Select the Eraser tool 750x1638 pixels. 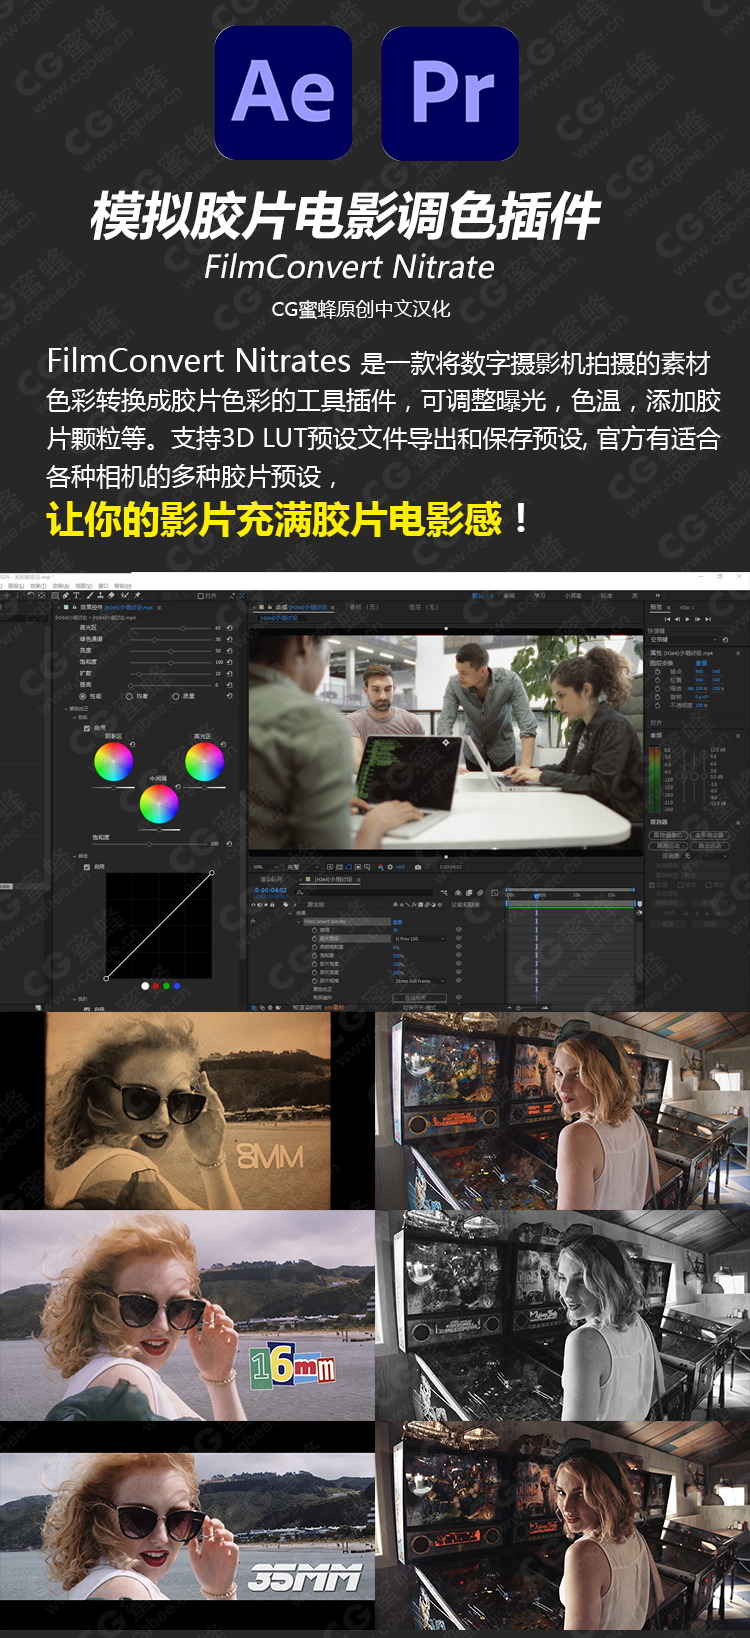pyautogui.click(x=111, y=595)
